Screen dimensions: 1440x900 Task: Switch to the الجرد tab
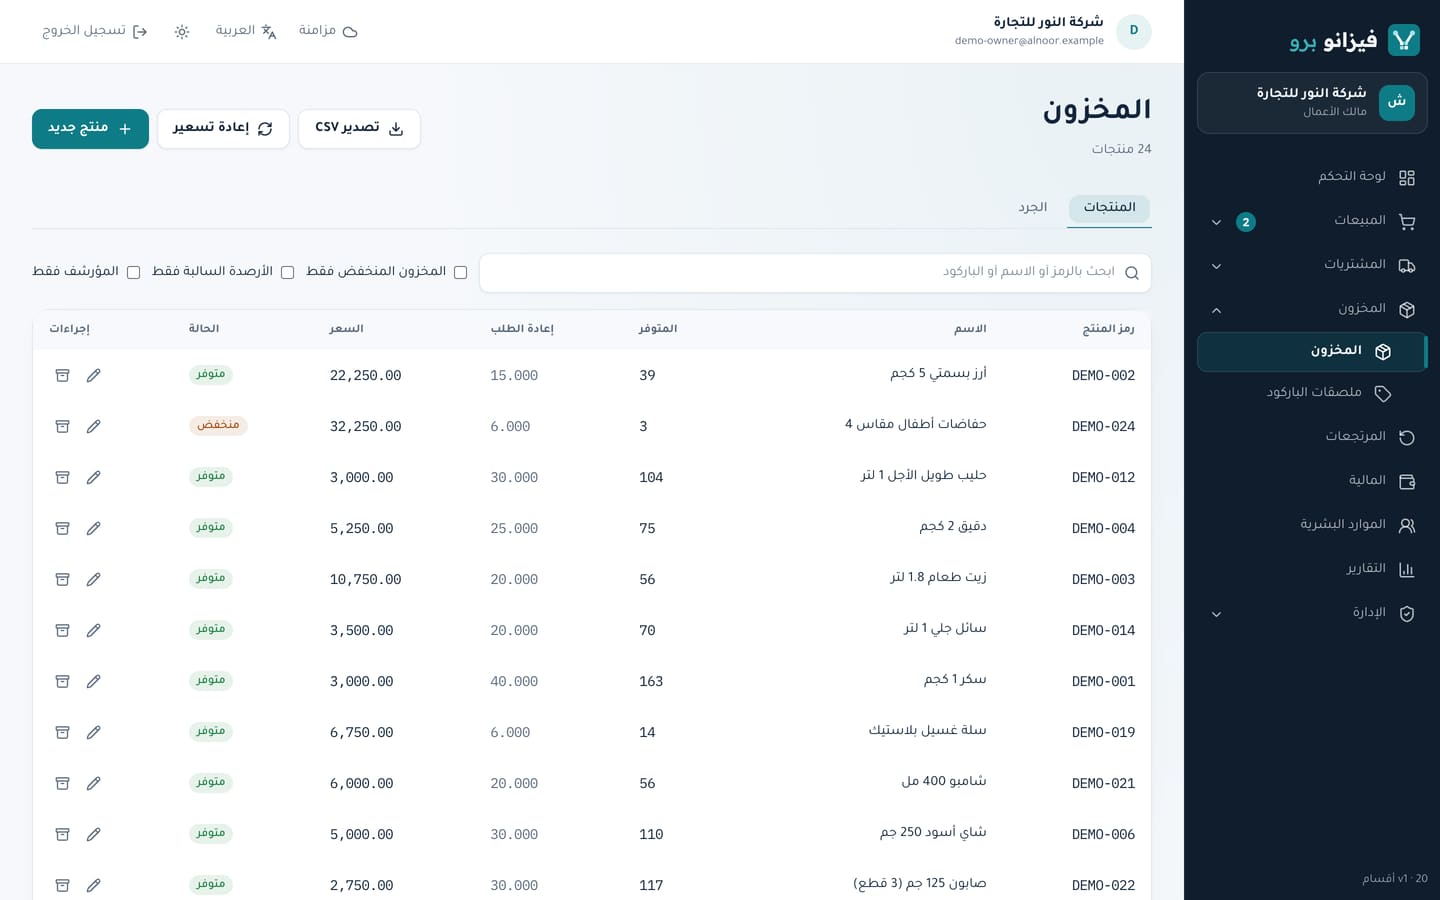tap(1033, 208)
